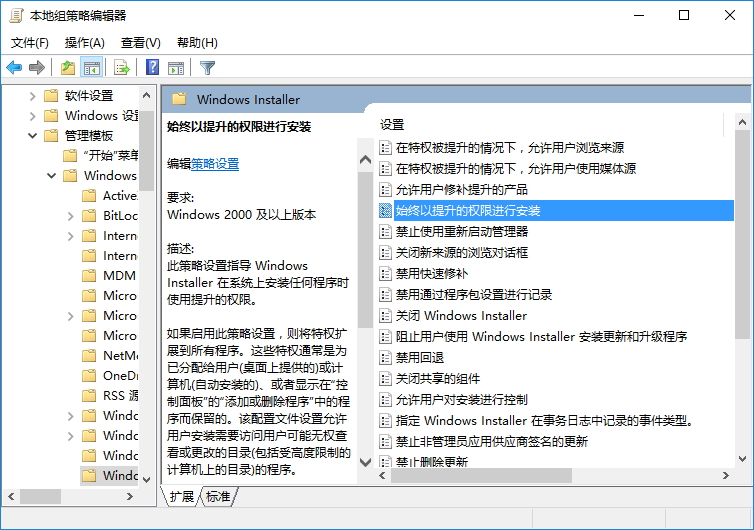Open the 查看(V) menu
754x530 pixels.
[x=140, y=43]
